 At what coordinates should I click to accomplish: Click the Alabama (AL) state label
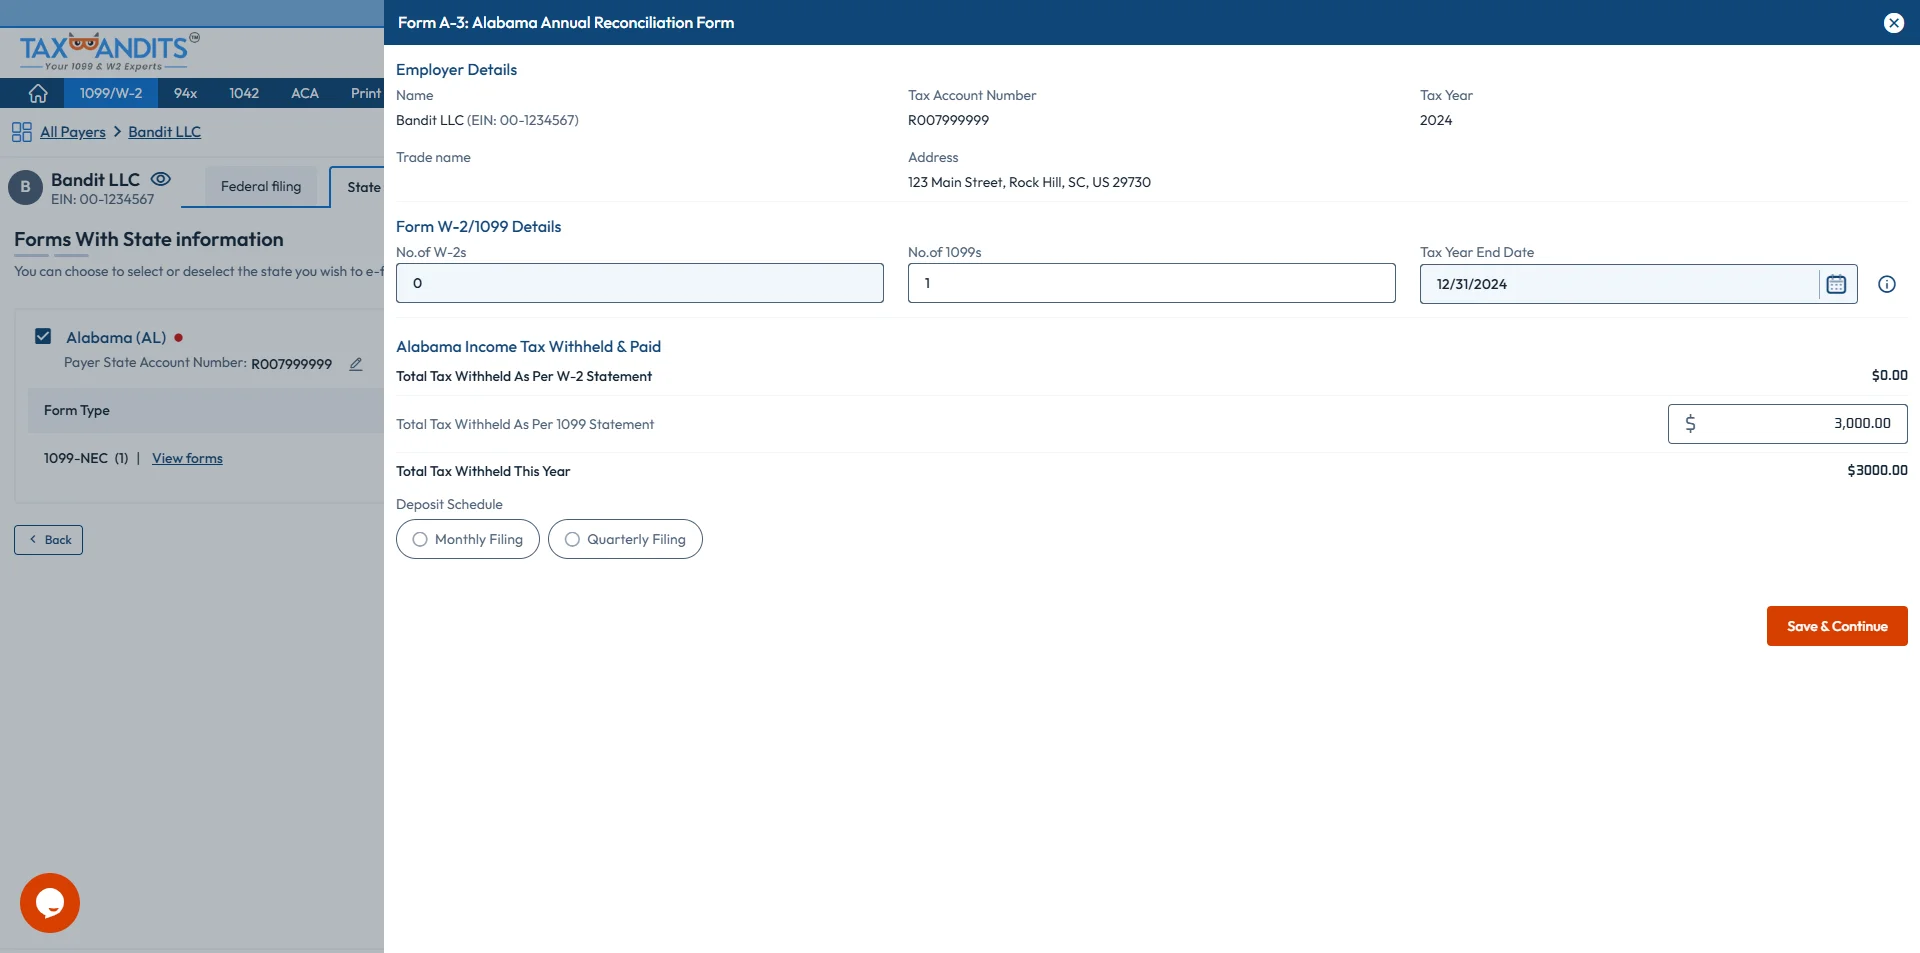pyautogui.click(x=116, y=338)
